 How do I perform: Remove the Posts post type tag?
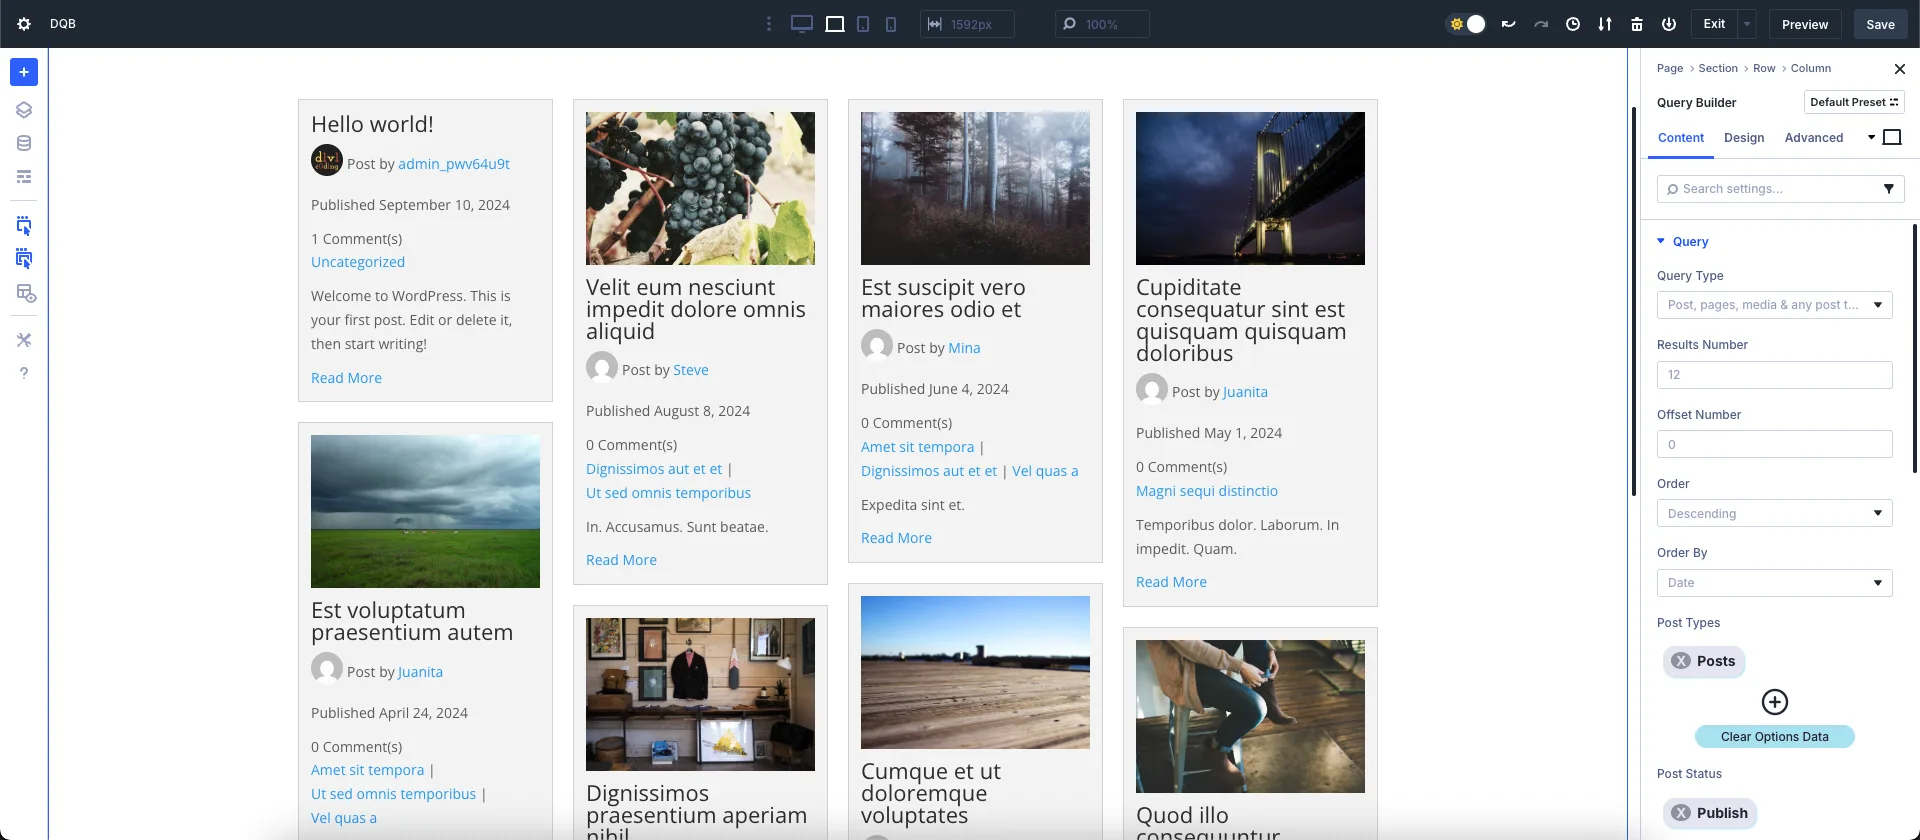point(1682,661)
